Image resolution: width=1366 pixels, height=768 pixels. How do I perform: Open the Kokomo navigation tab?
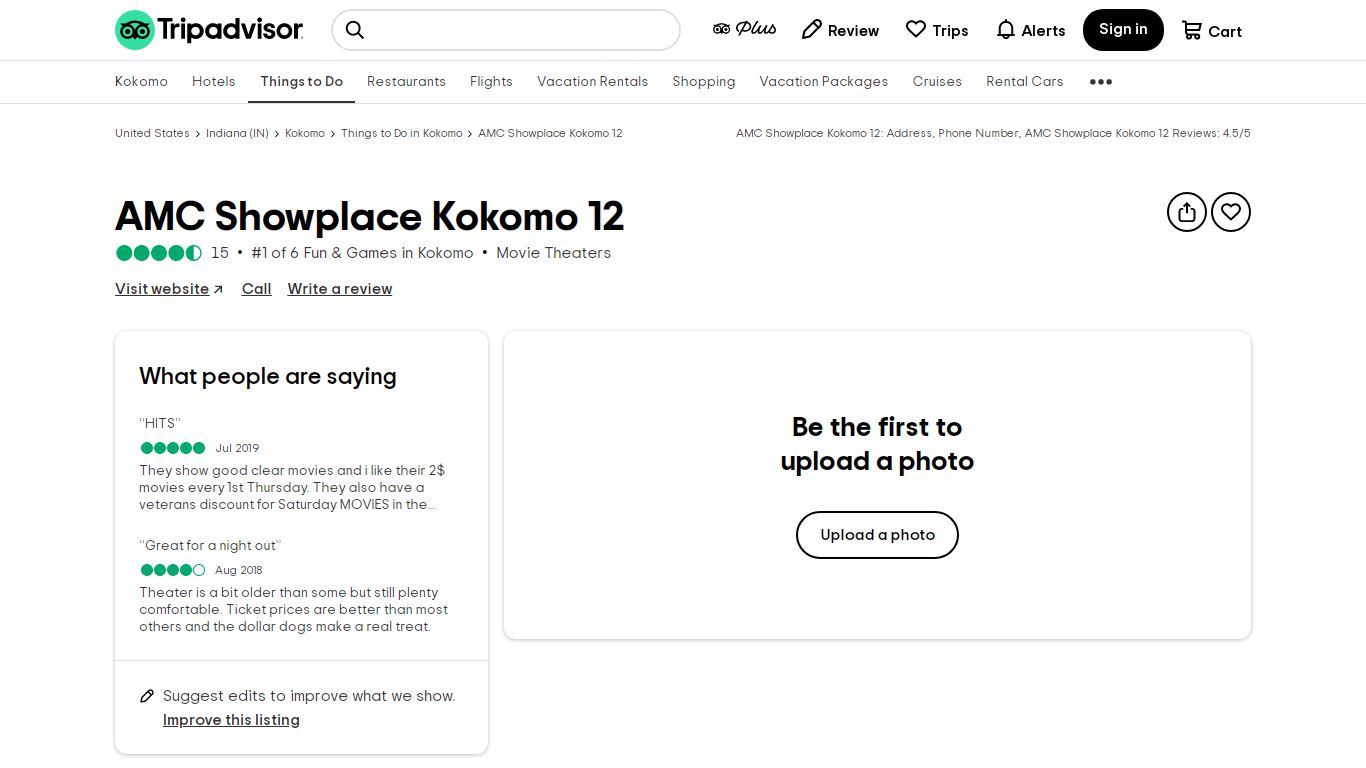pos(141,82)
